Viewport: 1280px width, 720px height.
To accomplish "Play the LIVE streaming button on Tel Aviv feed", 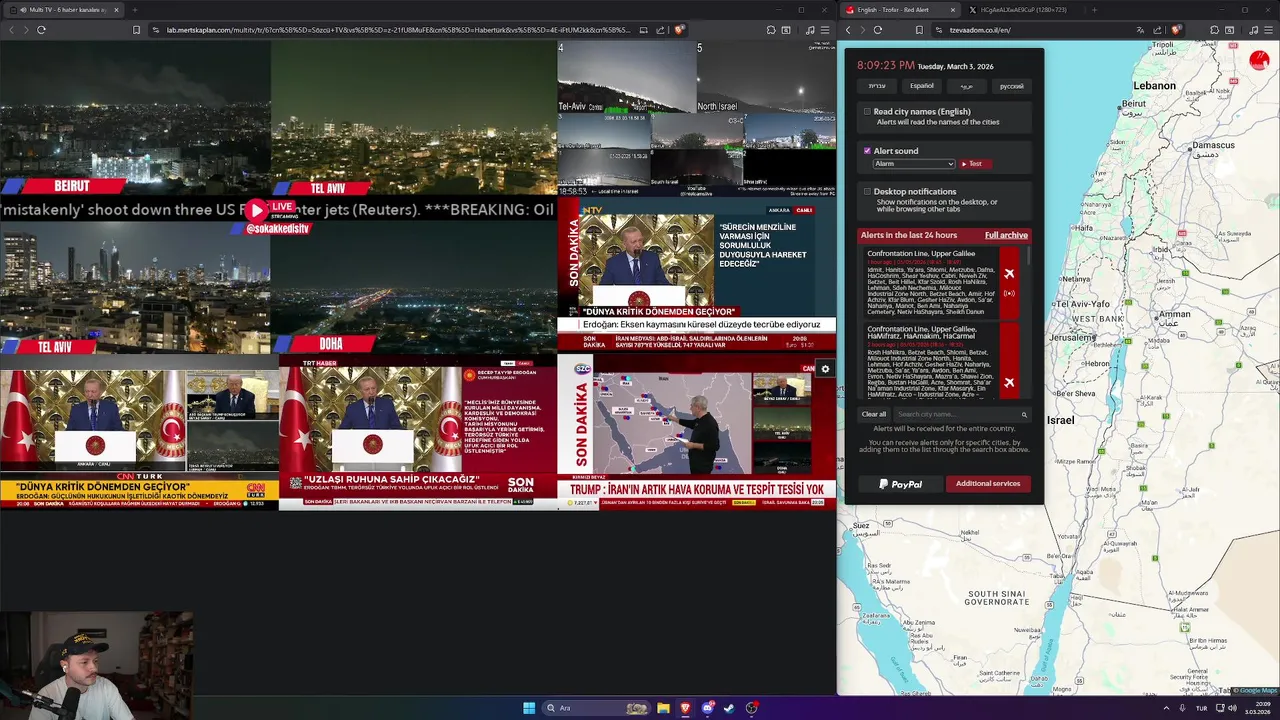I will click(257, 210).
